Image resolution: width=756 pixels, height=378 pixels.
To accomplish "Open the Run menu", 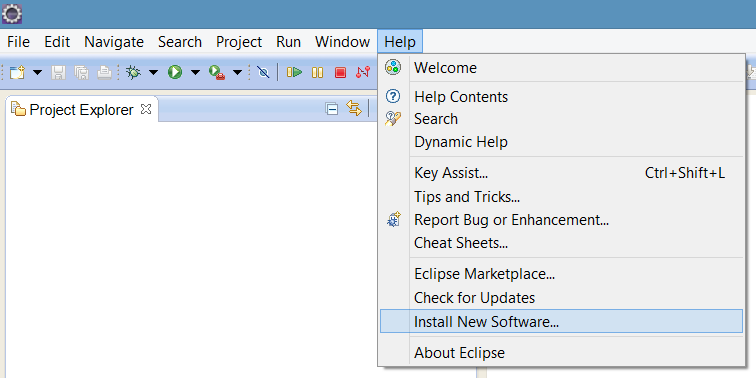I will [288, 42].
